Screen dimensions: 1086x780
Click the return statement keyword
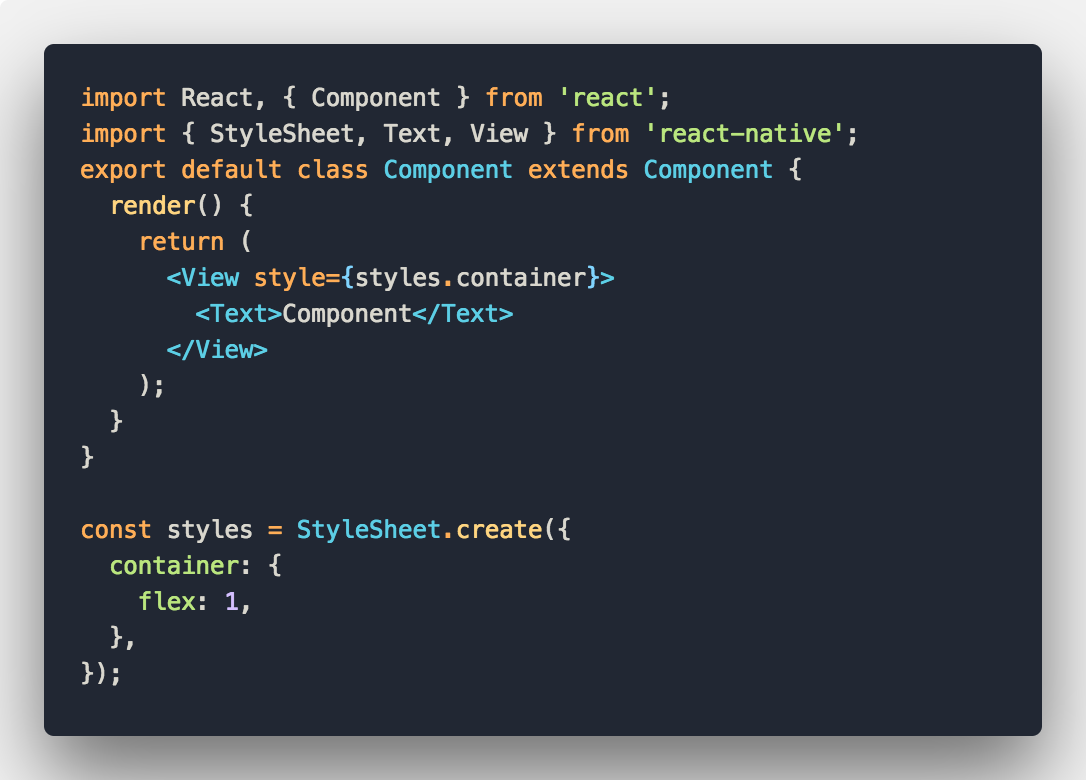click(x=181, y=241)
